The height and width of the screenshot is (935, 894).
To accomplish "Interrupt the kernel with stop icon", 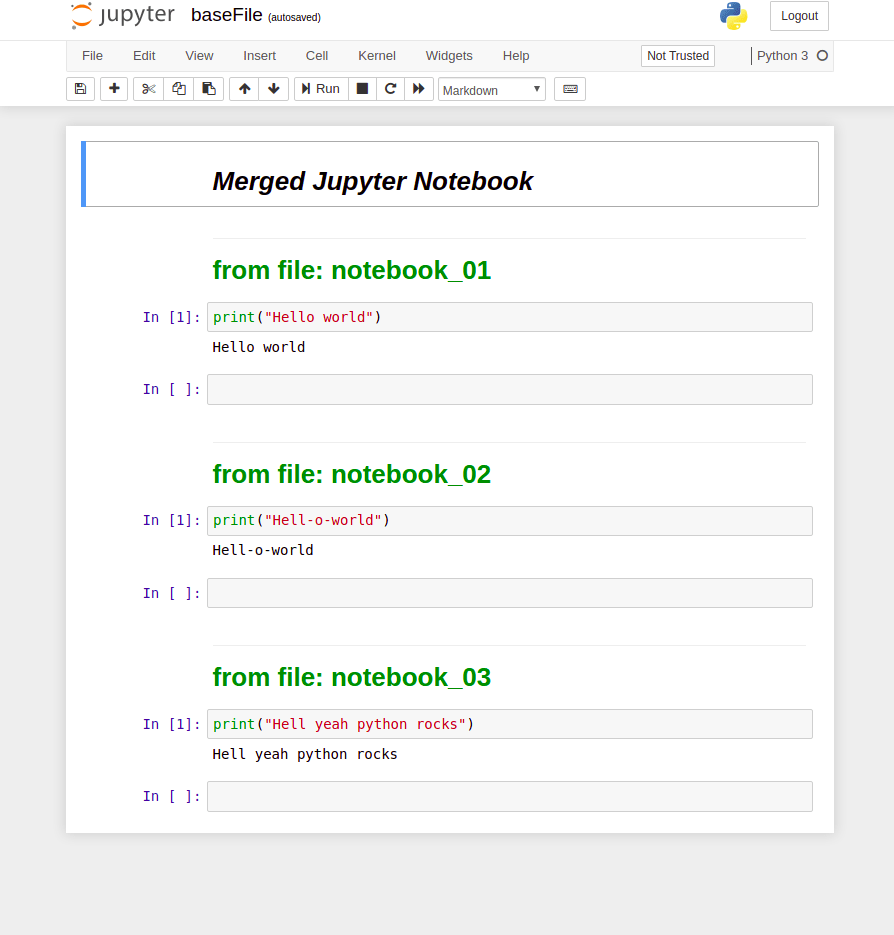I will click(362, 89).
